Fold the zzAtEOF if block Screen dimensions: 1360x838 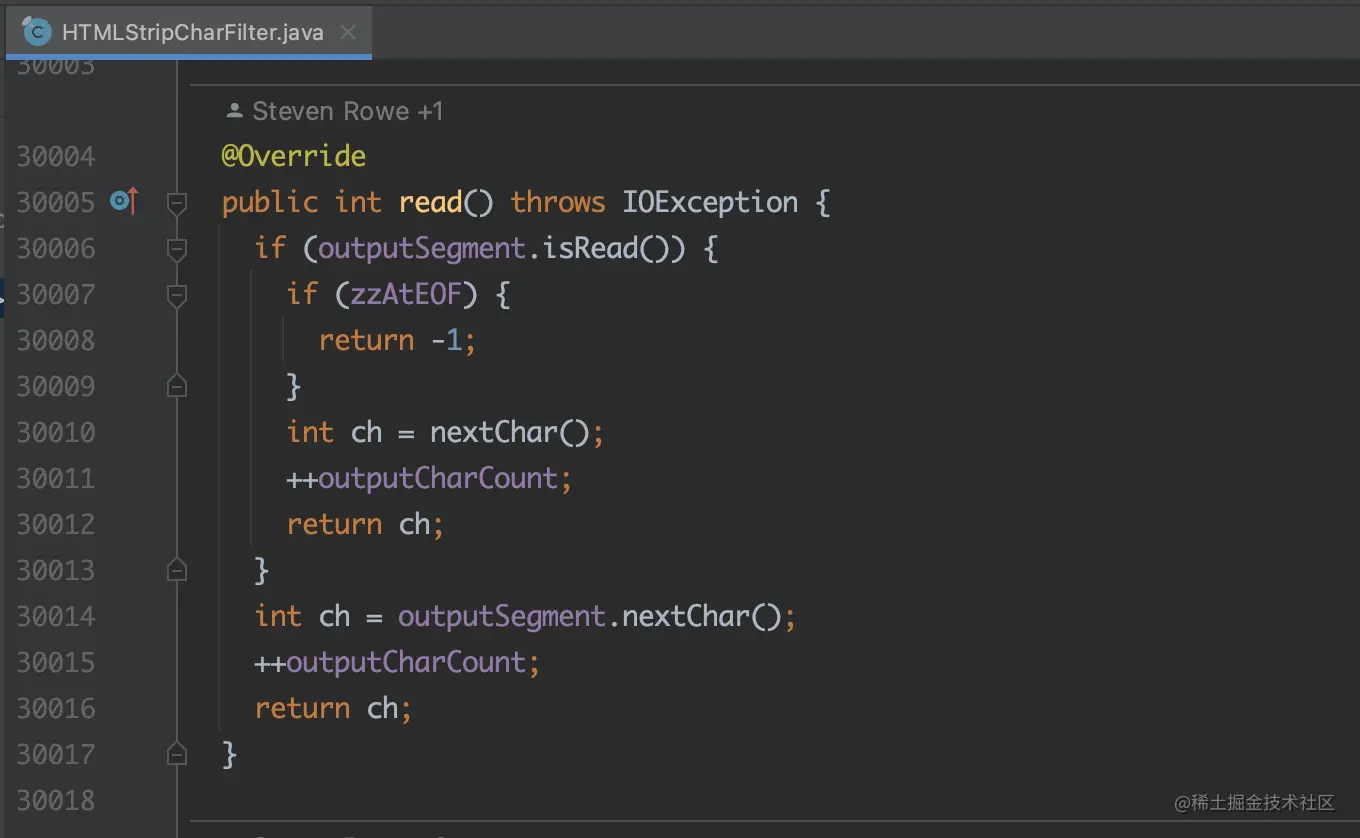tap(177, 295)
